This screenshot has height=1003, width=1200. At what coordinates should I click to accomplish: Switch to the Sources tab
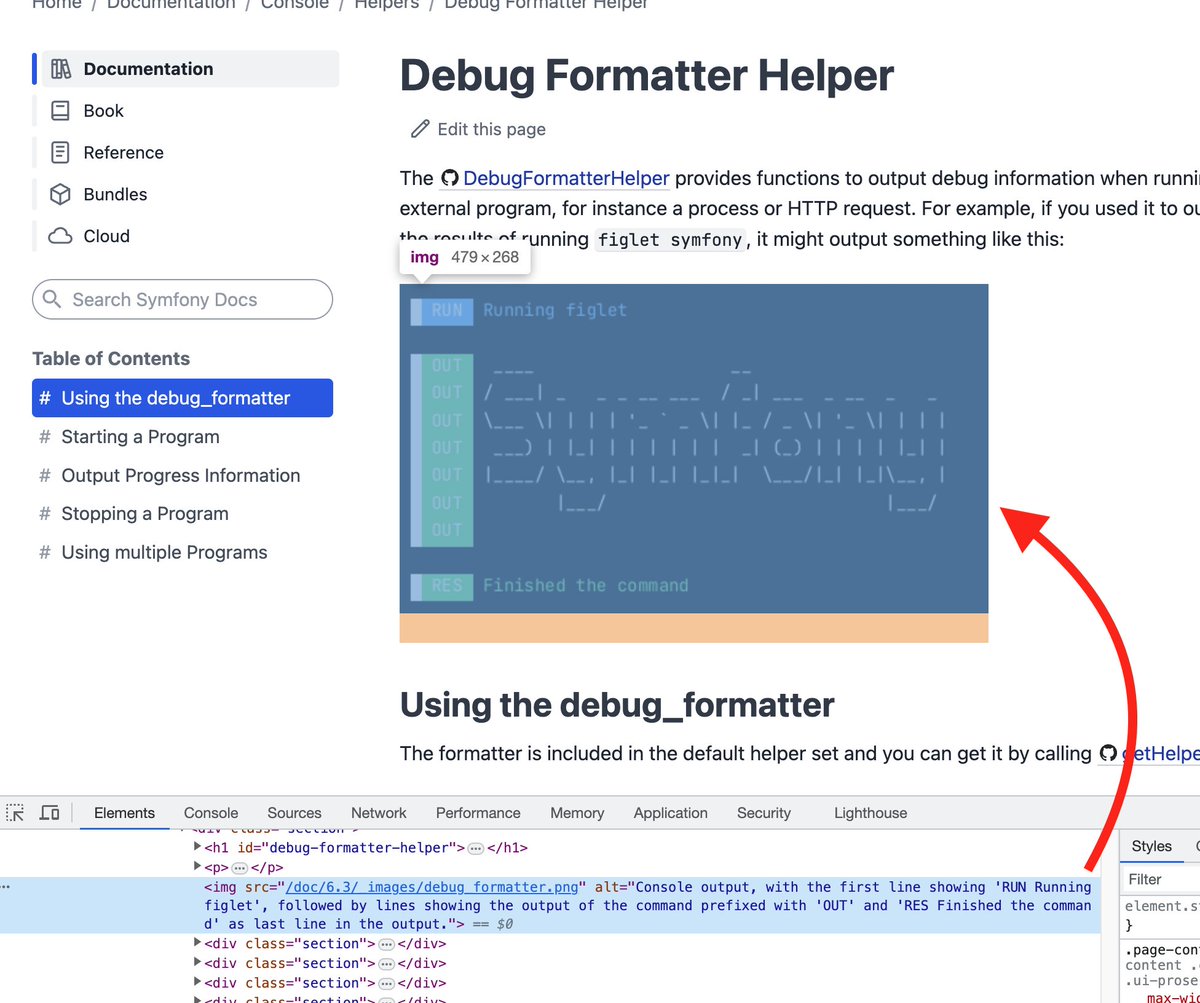pyautogui.click(x=294, y=813)
